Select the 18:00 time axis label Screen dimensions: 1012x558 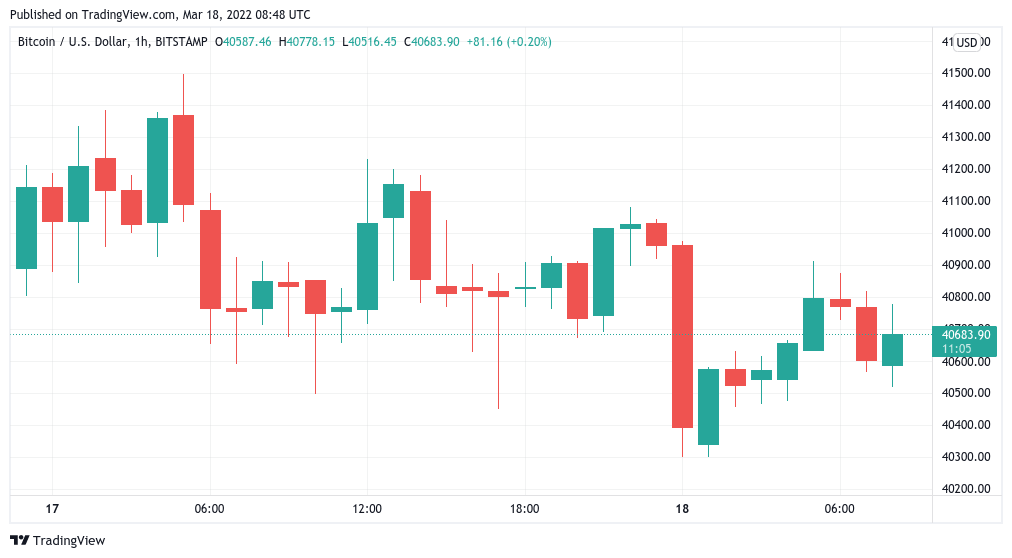[x=524, y=509]
